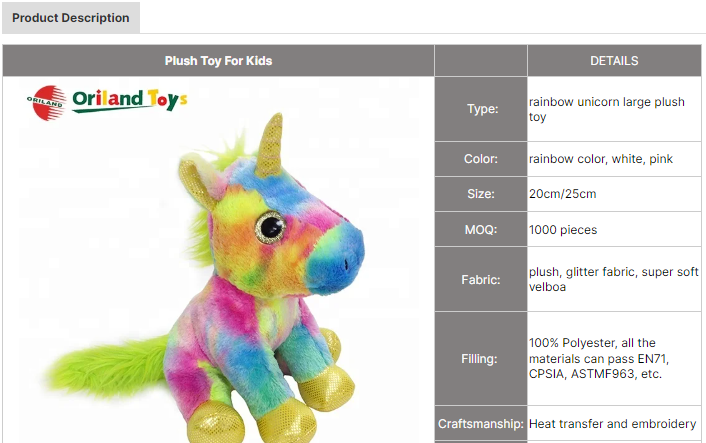Select the MOQ: label cell
The image size is (706, 443).
pyautogui.click(x=481, y=230)
